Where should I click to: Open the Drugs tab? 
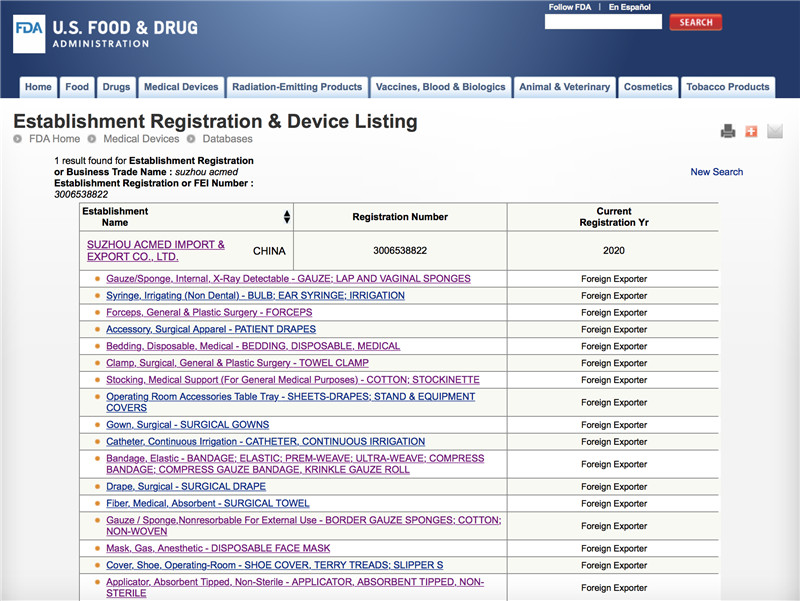coord(116,87)
